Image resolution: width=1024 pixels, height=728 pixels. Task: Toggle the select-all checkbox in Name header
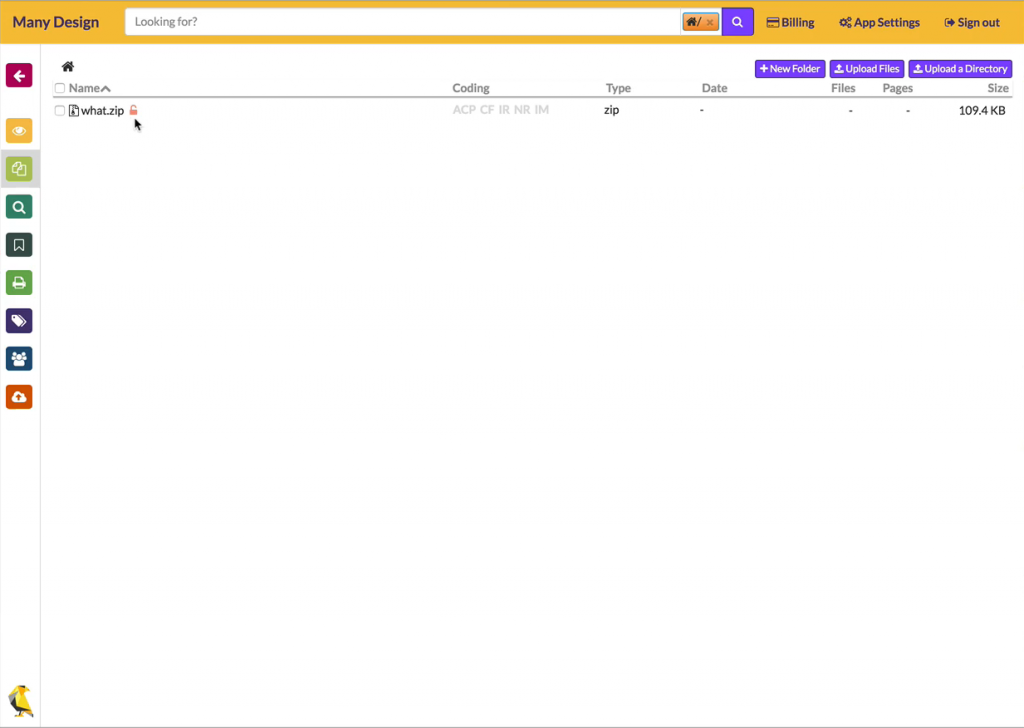coord(60,89)
